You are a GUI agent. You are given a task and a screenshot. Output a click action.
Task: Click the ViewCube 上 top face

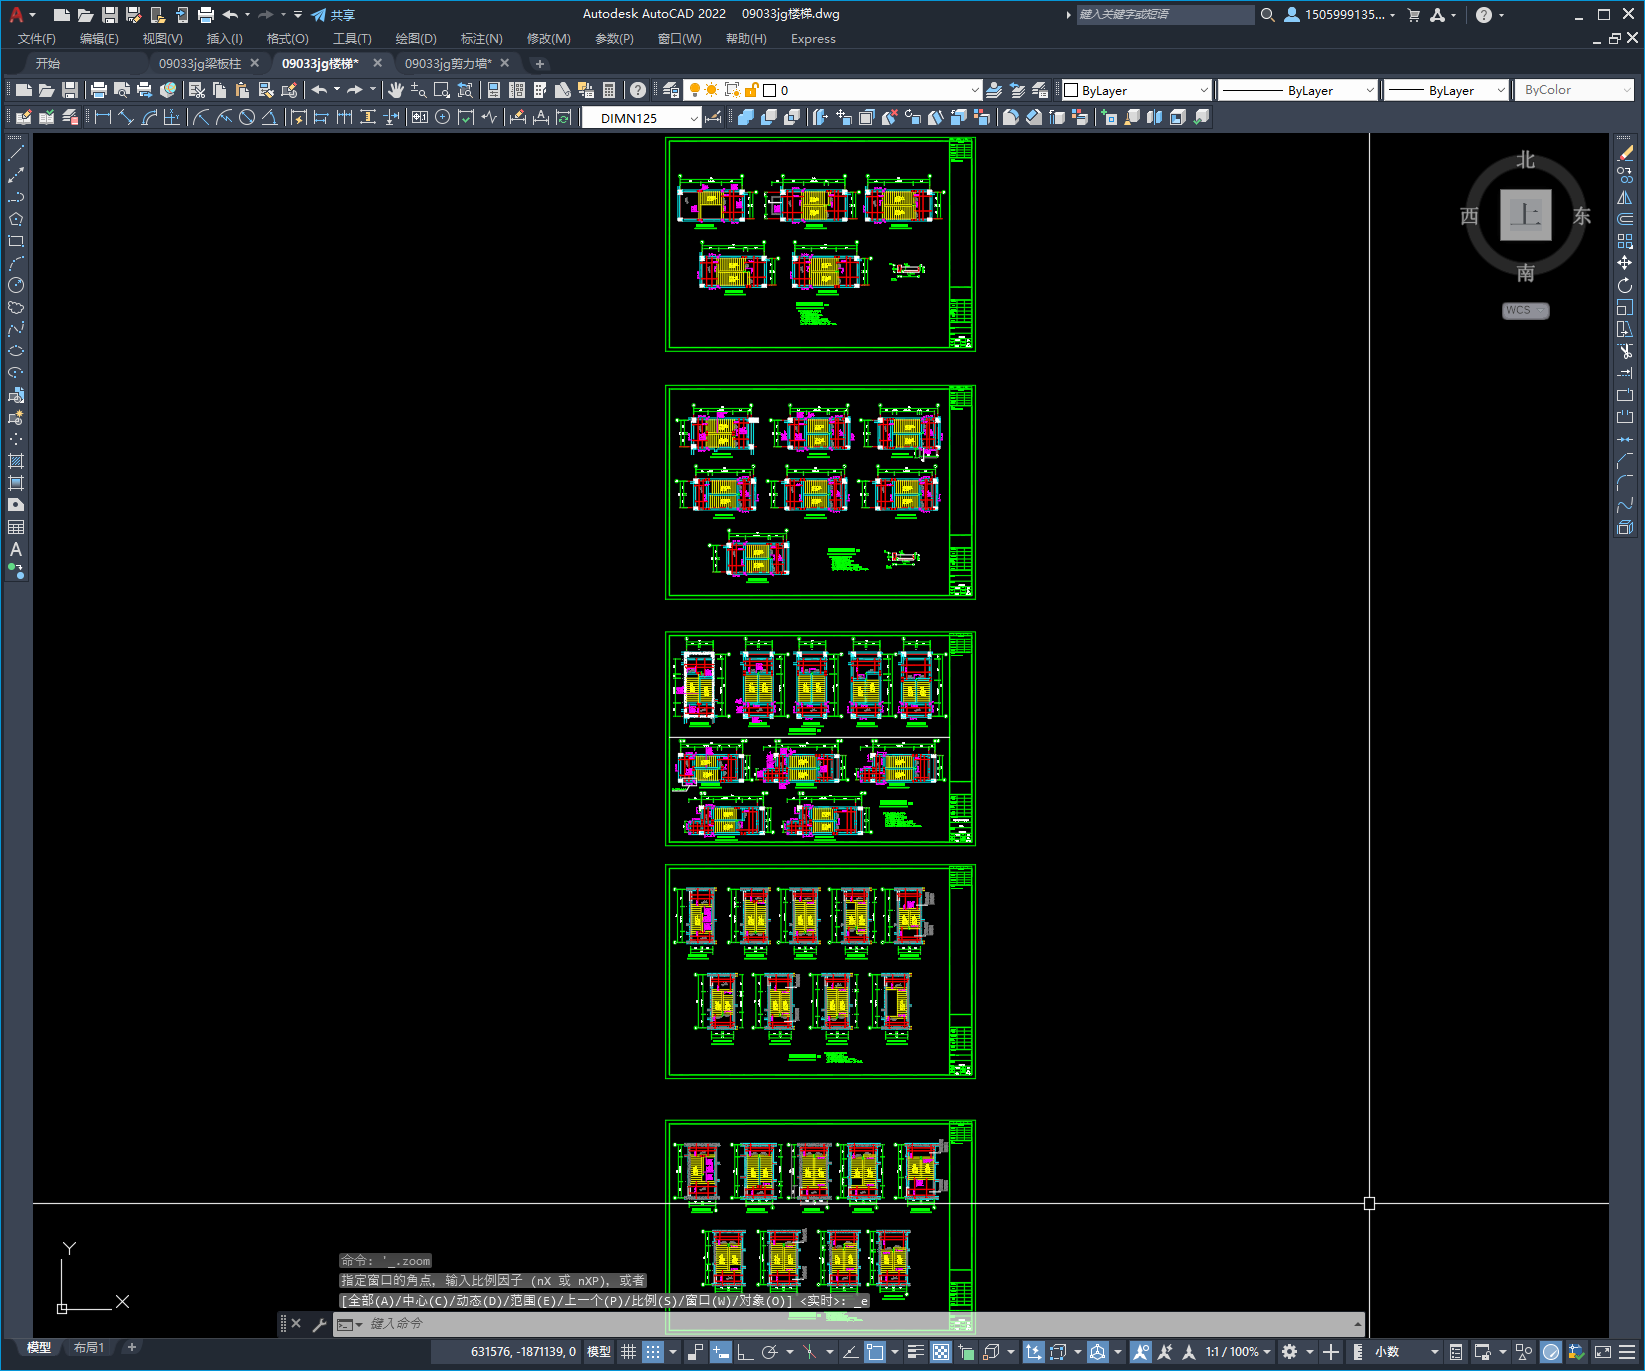coord(1525,215)
